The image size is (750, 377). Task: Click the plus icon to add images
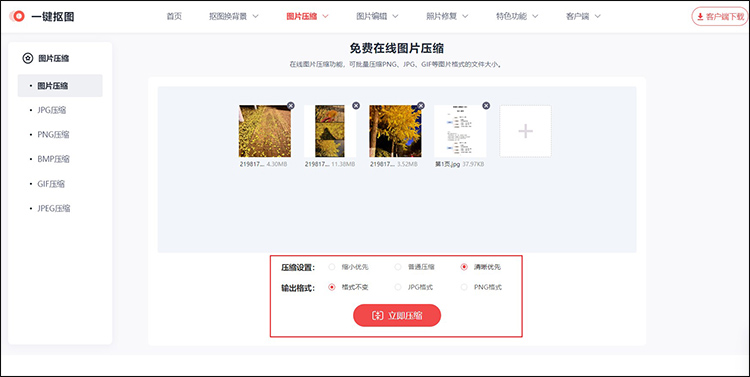point(525,131)
